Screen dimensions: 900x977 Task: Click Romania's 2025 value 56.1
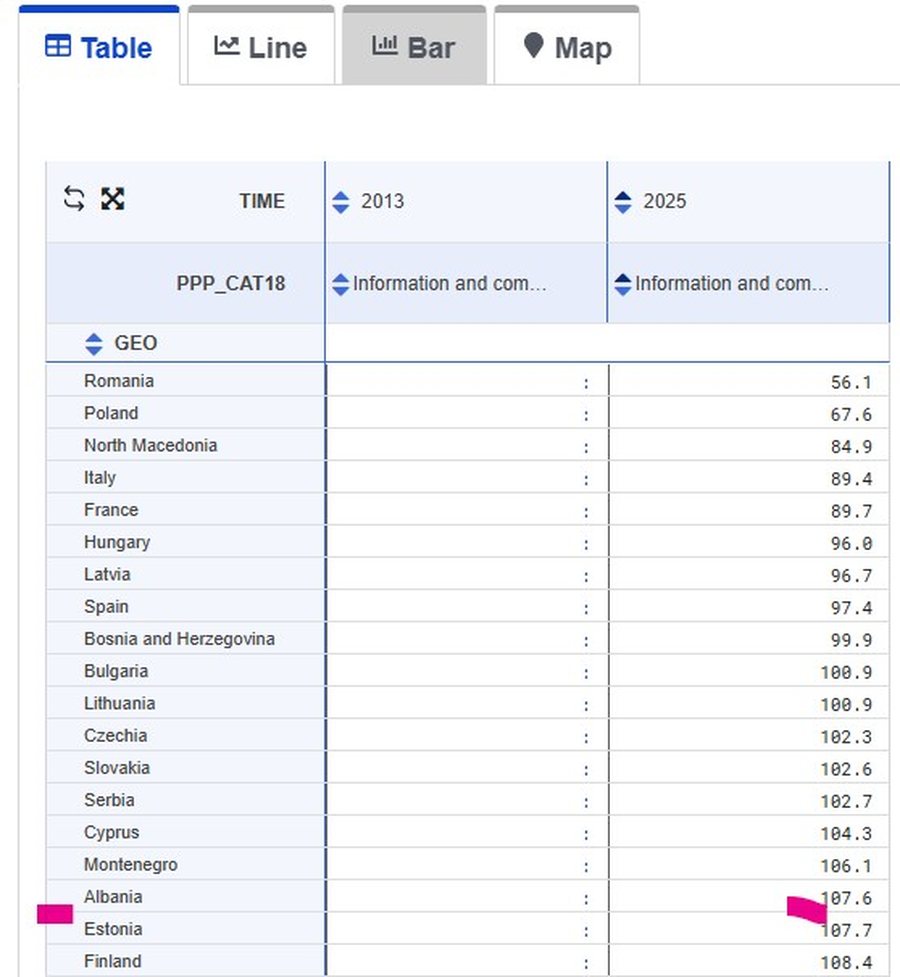tap(851, 383)
